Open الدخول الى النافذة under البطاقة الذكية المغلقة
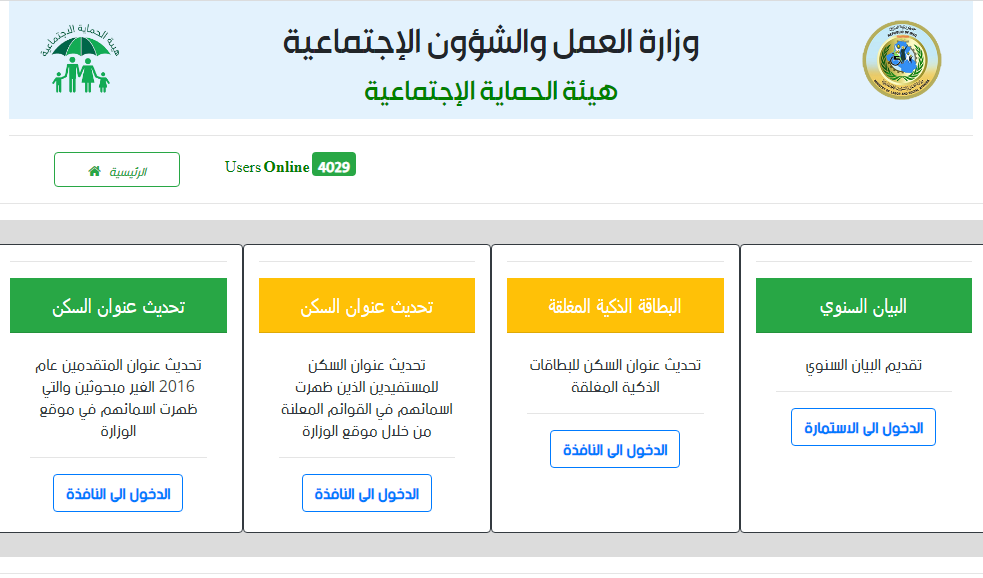The width and height of the screenshot is (983, 578). (x=615, y=449)
